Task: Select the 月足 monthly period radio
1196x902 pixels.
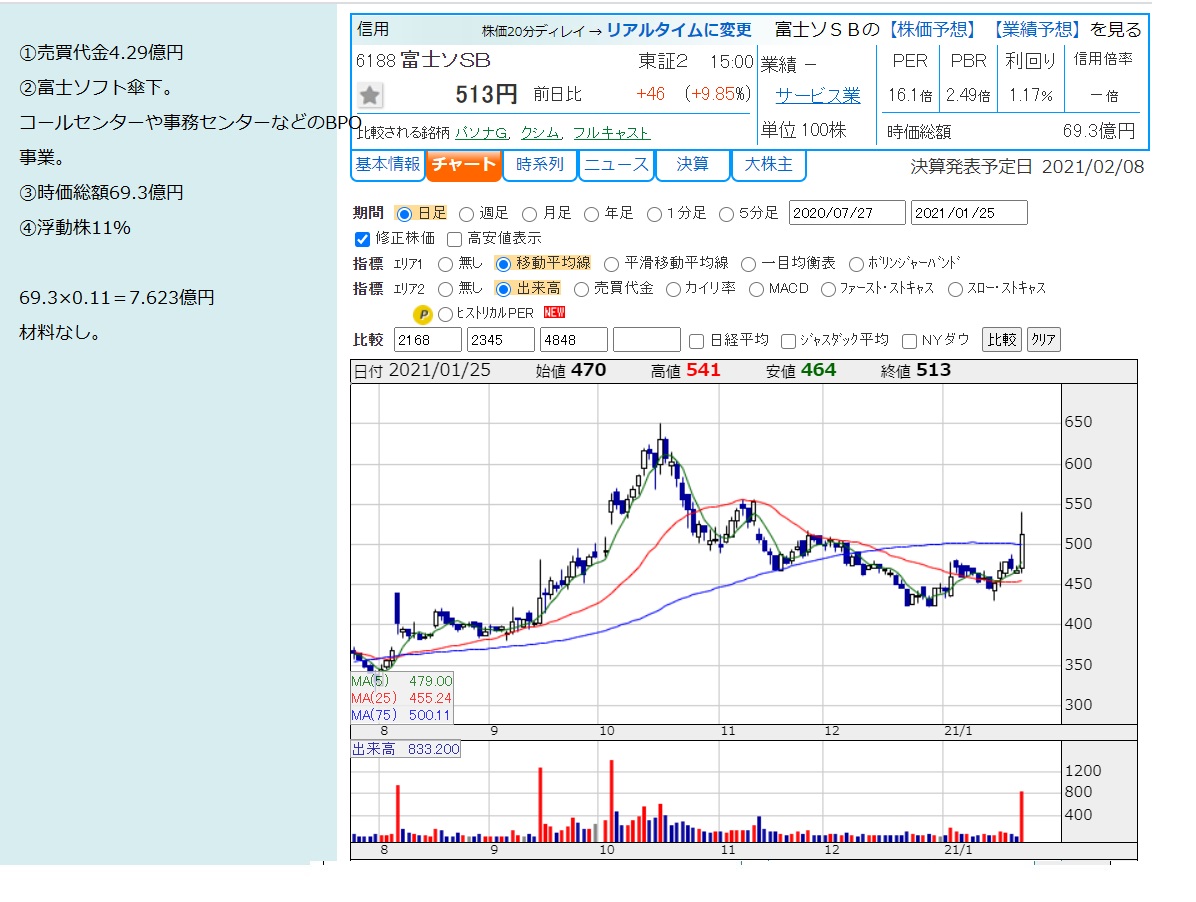Action: 529,214
